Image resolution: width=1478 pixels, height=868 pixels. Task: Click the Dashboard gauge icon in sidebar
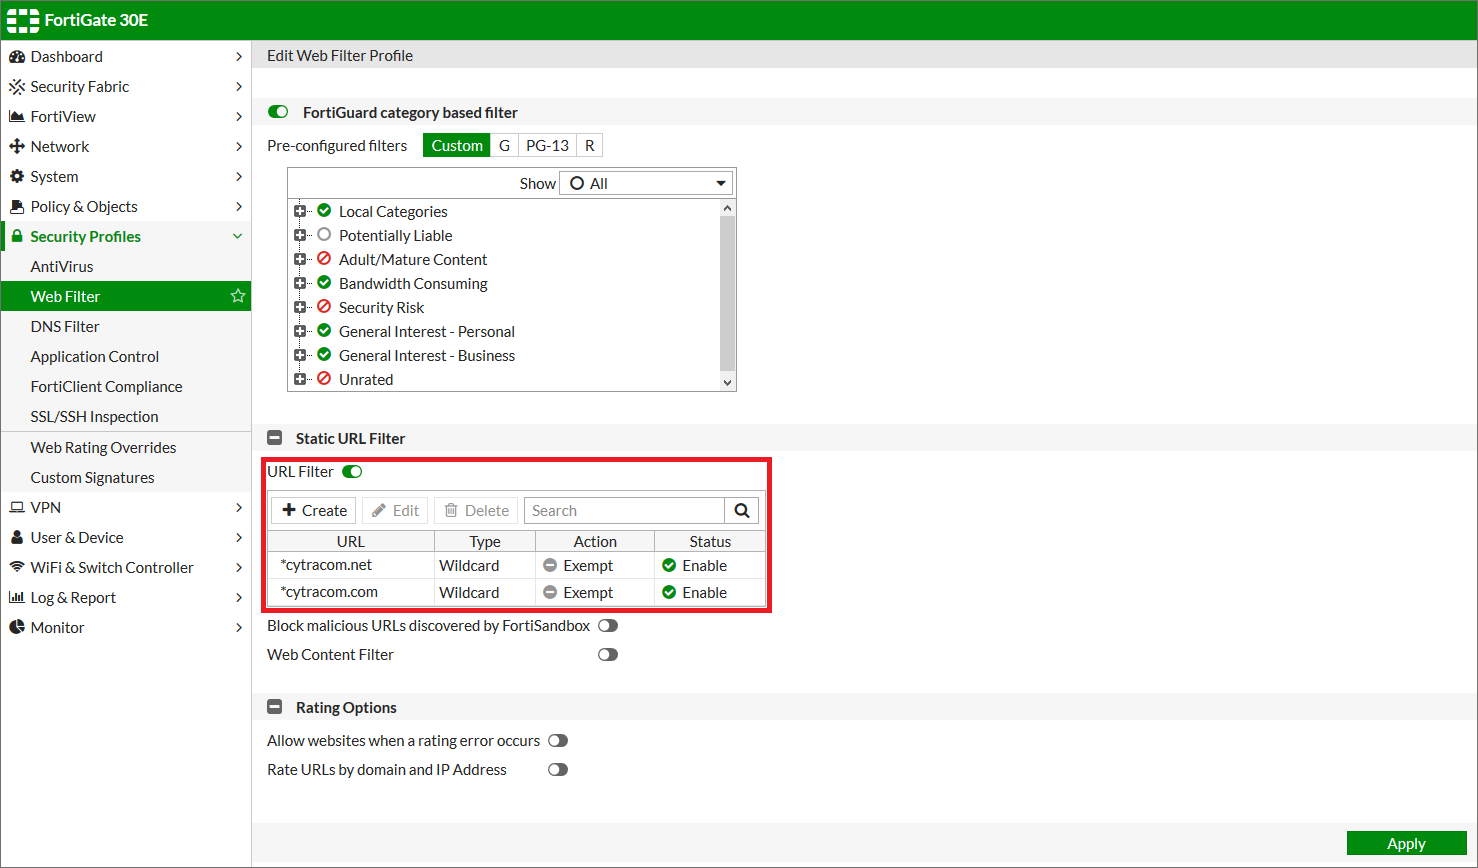pos(17,57)
